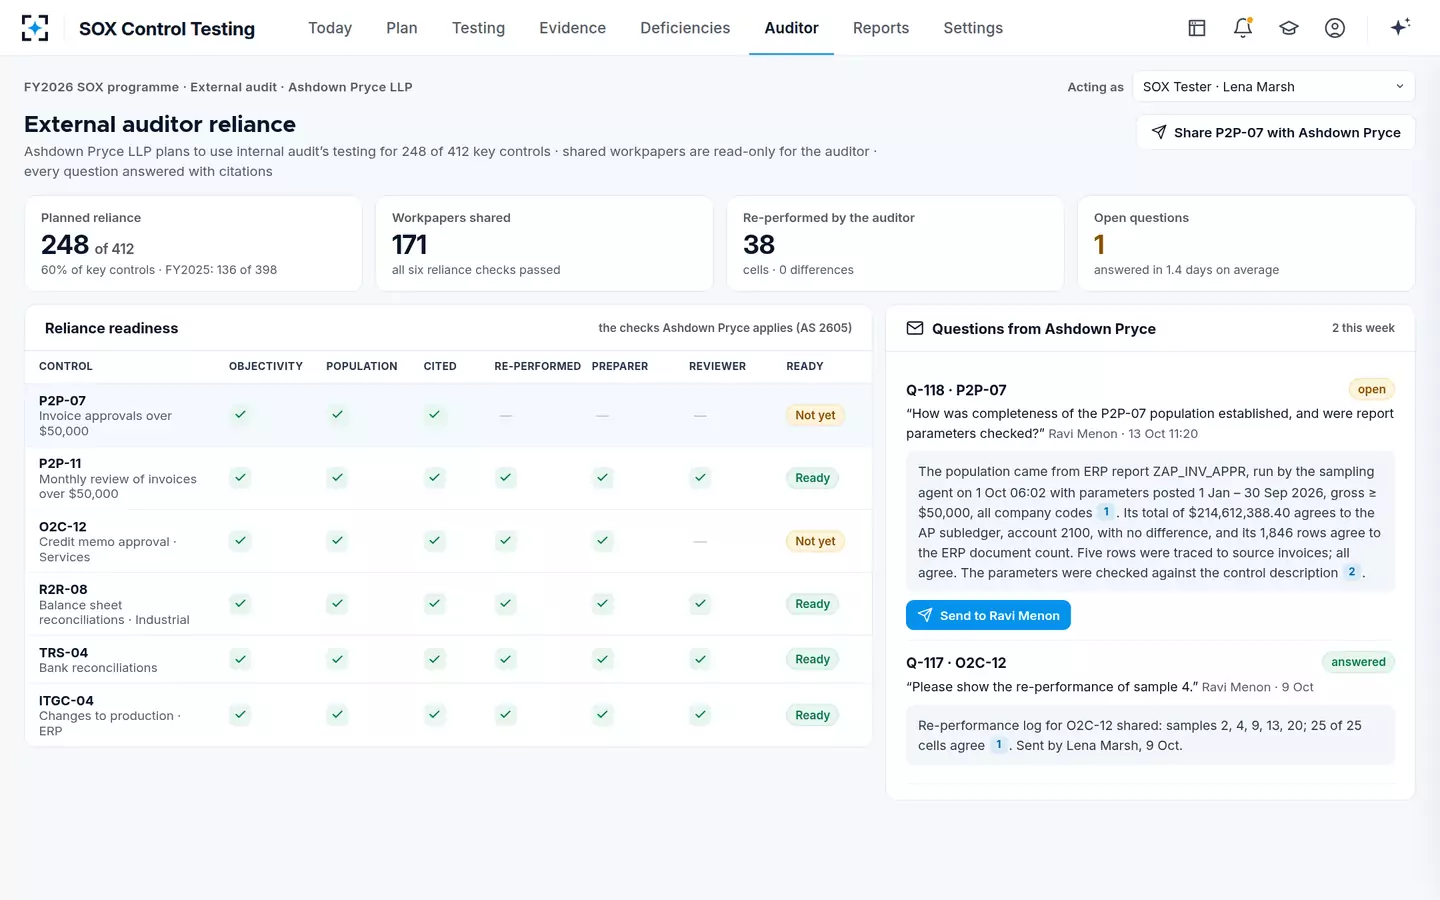The height and width of the screenshot is (900, 1440).
Task: Click the Open questions card
Action: pyautogui.click(x=1246, y=243)
